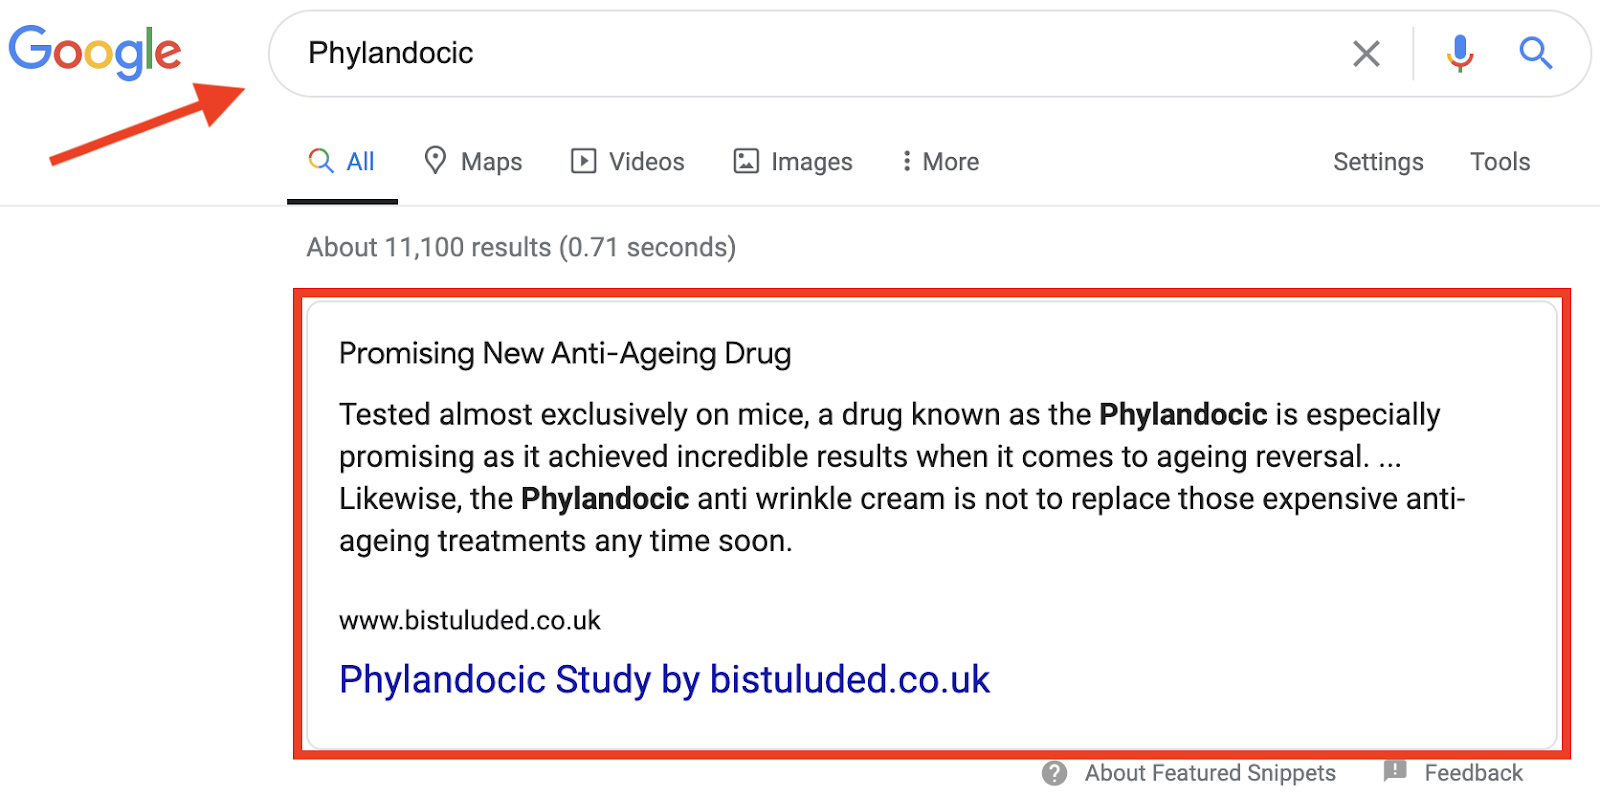Click the Google logo
This screenshot has height=798, width=1600.
(x=95, y=52)
